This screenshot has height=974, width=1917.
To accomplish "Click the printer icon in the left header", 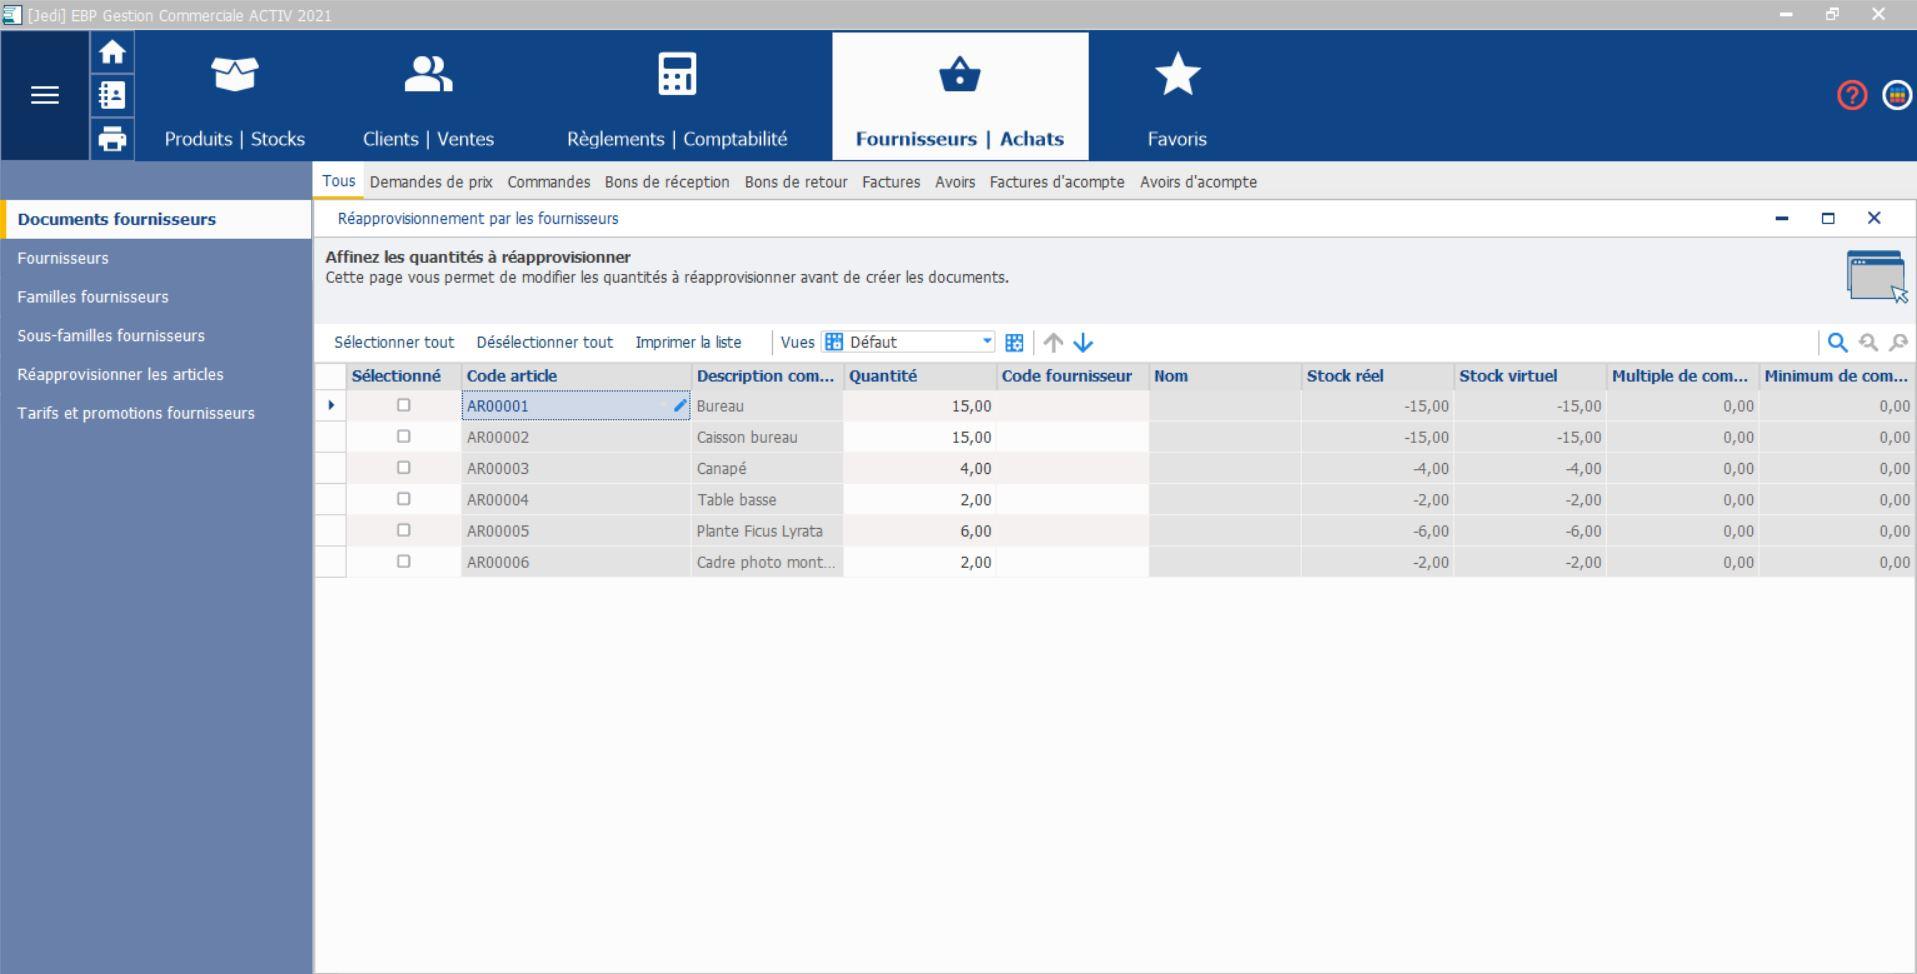I will (x=112, y=138).
